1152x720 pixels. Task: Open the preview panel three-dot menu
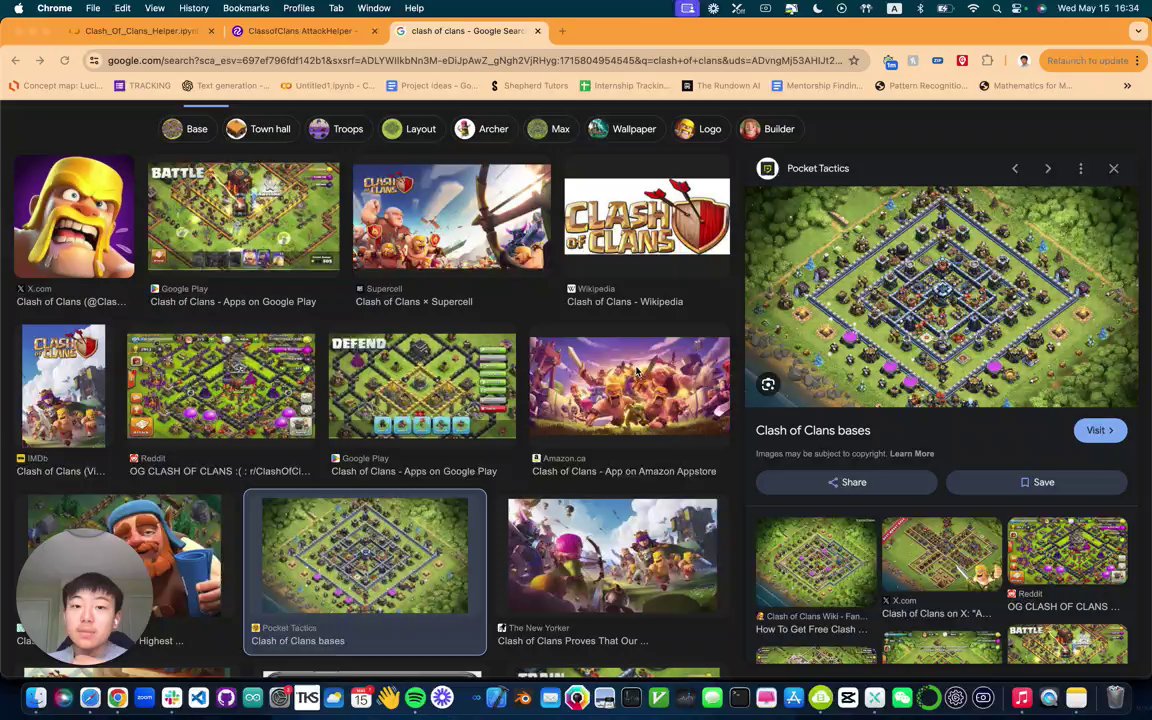(1081, 168)
